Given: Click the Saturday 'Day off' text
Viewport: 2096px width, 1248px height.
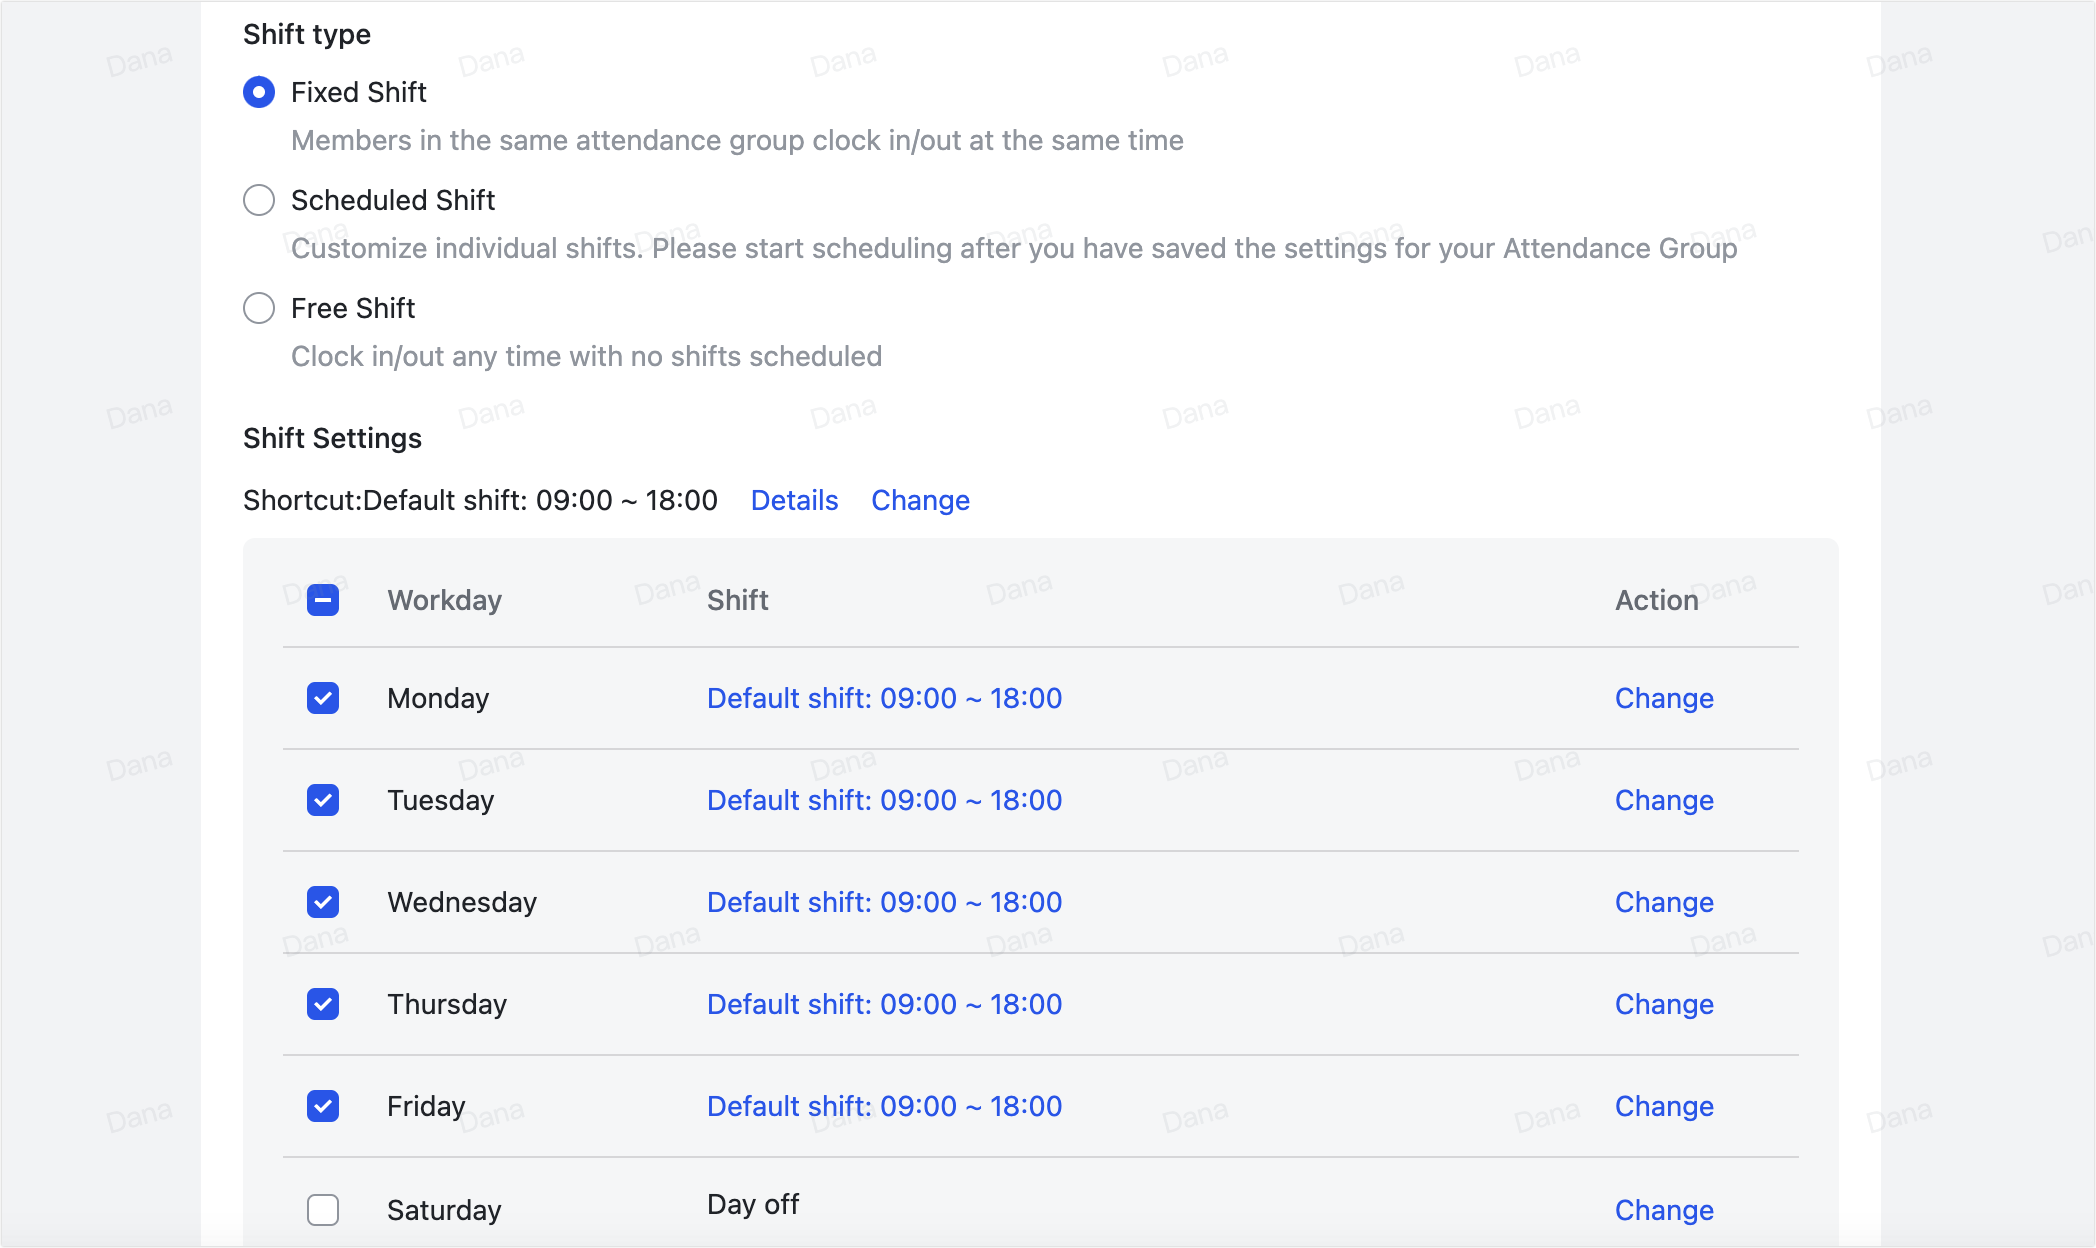Looking at the screenshot, I should pyautogui.click(x=753, y=1204).
